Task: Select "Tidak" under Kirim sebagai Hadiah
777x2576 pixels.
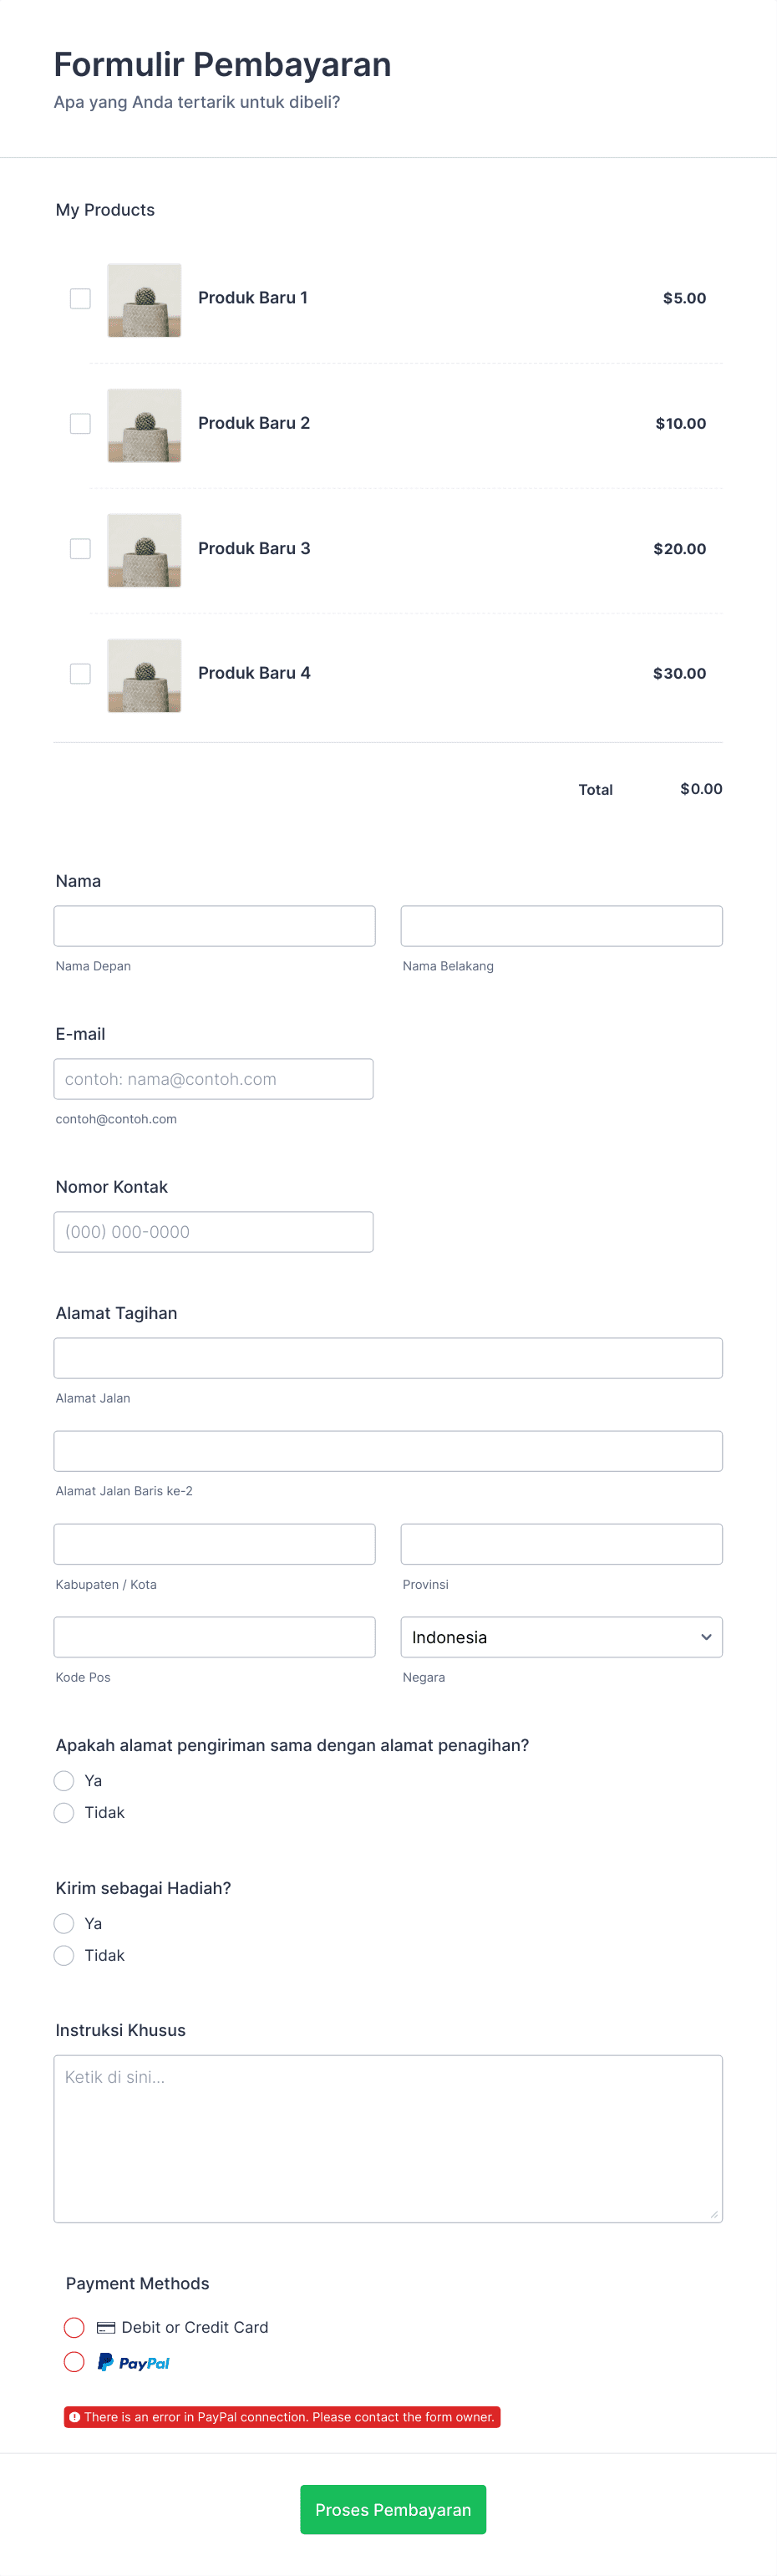Action: tap(64, 1955)
